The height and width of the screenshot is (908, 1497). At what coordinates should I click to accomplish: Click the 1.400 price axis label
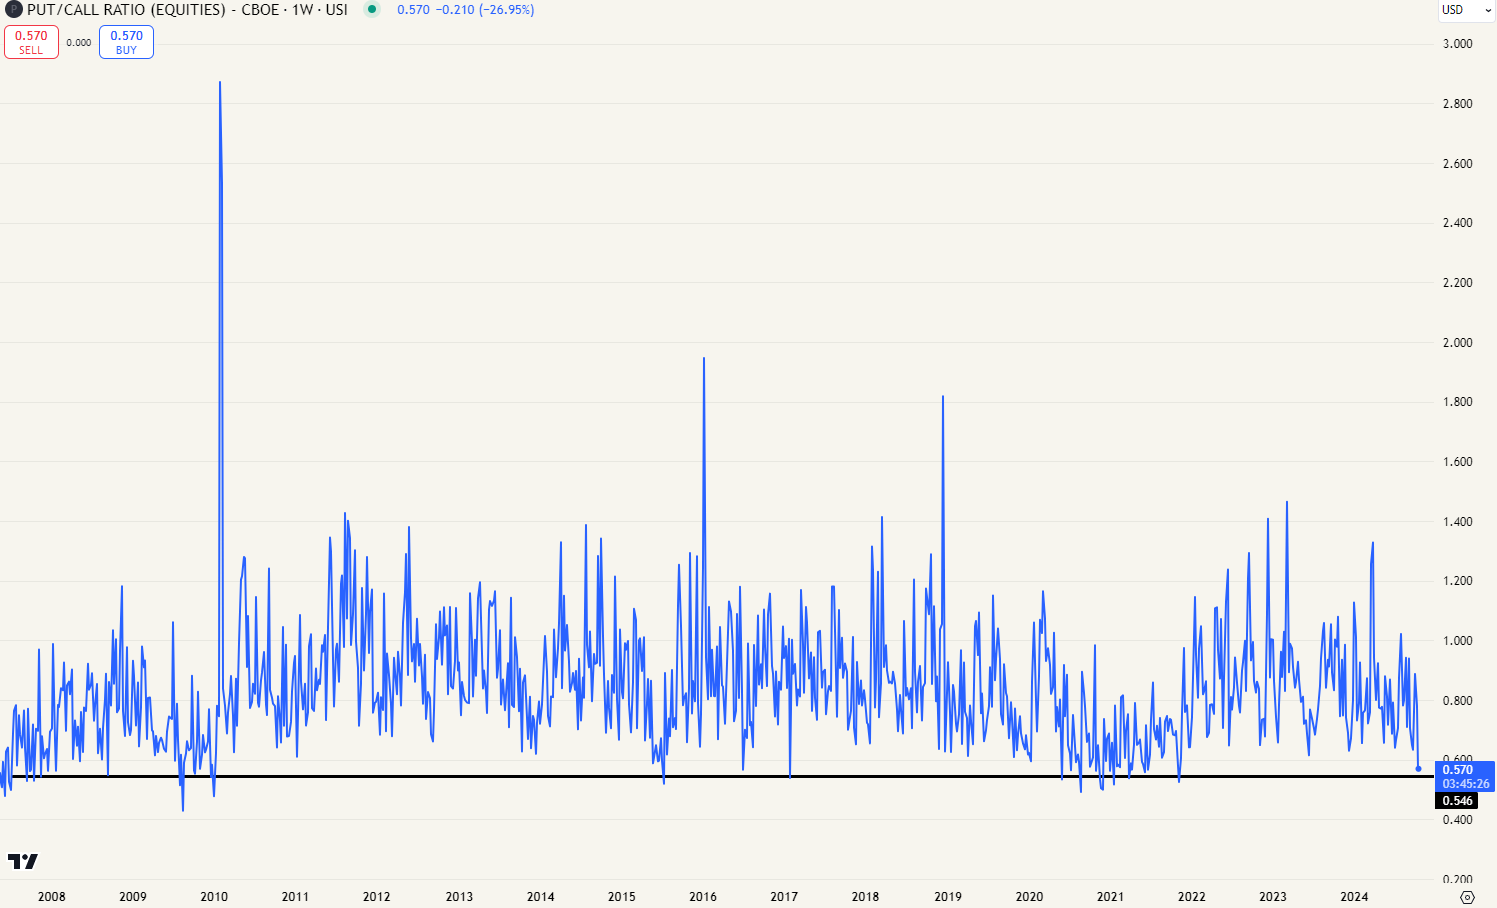coord(1457,522)
